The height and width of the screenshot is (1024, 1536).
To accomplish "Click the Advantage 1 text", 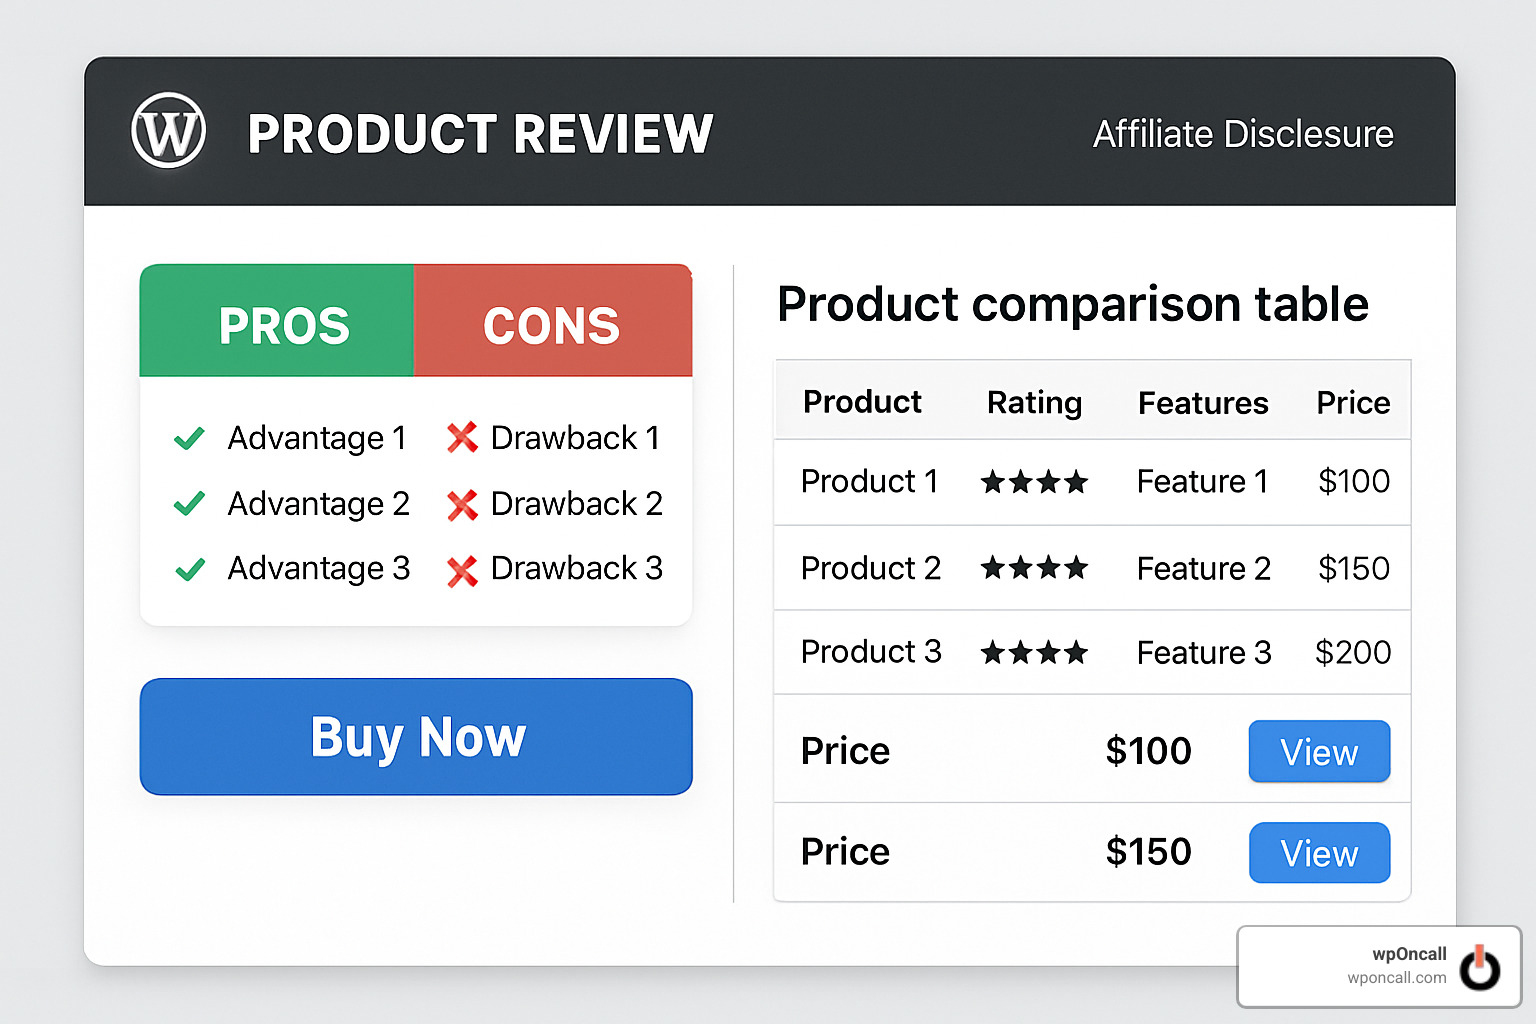I will coord(317,438).
